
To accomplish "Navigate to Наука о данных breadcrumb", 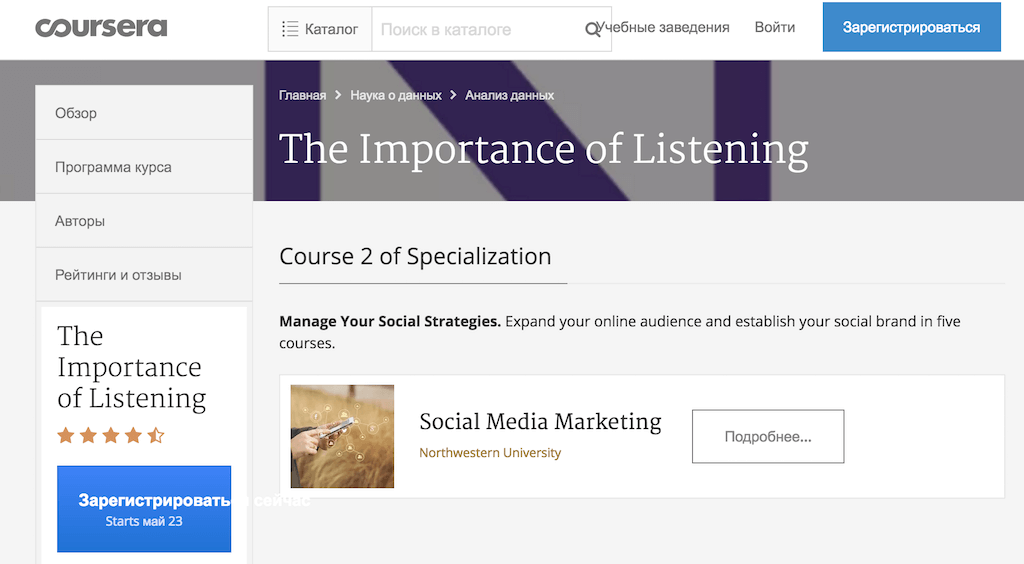I will tap(395, 95).
